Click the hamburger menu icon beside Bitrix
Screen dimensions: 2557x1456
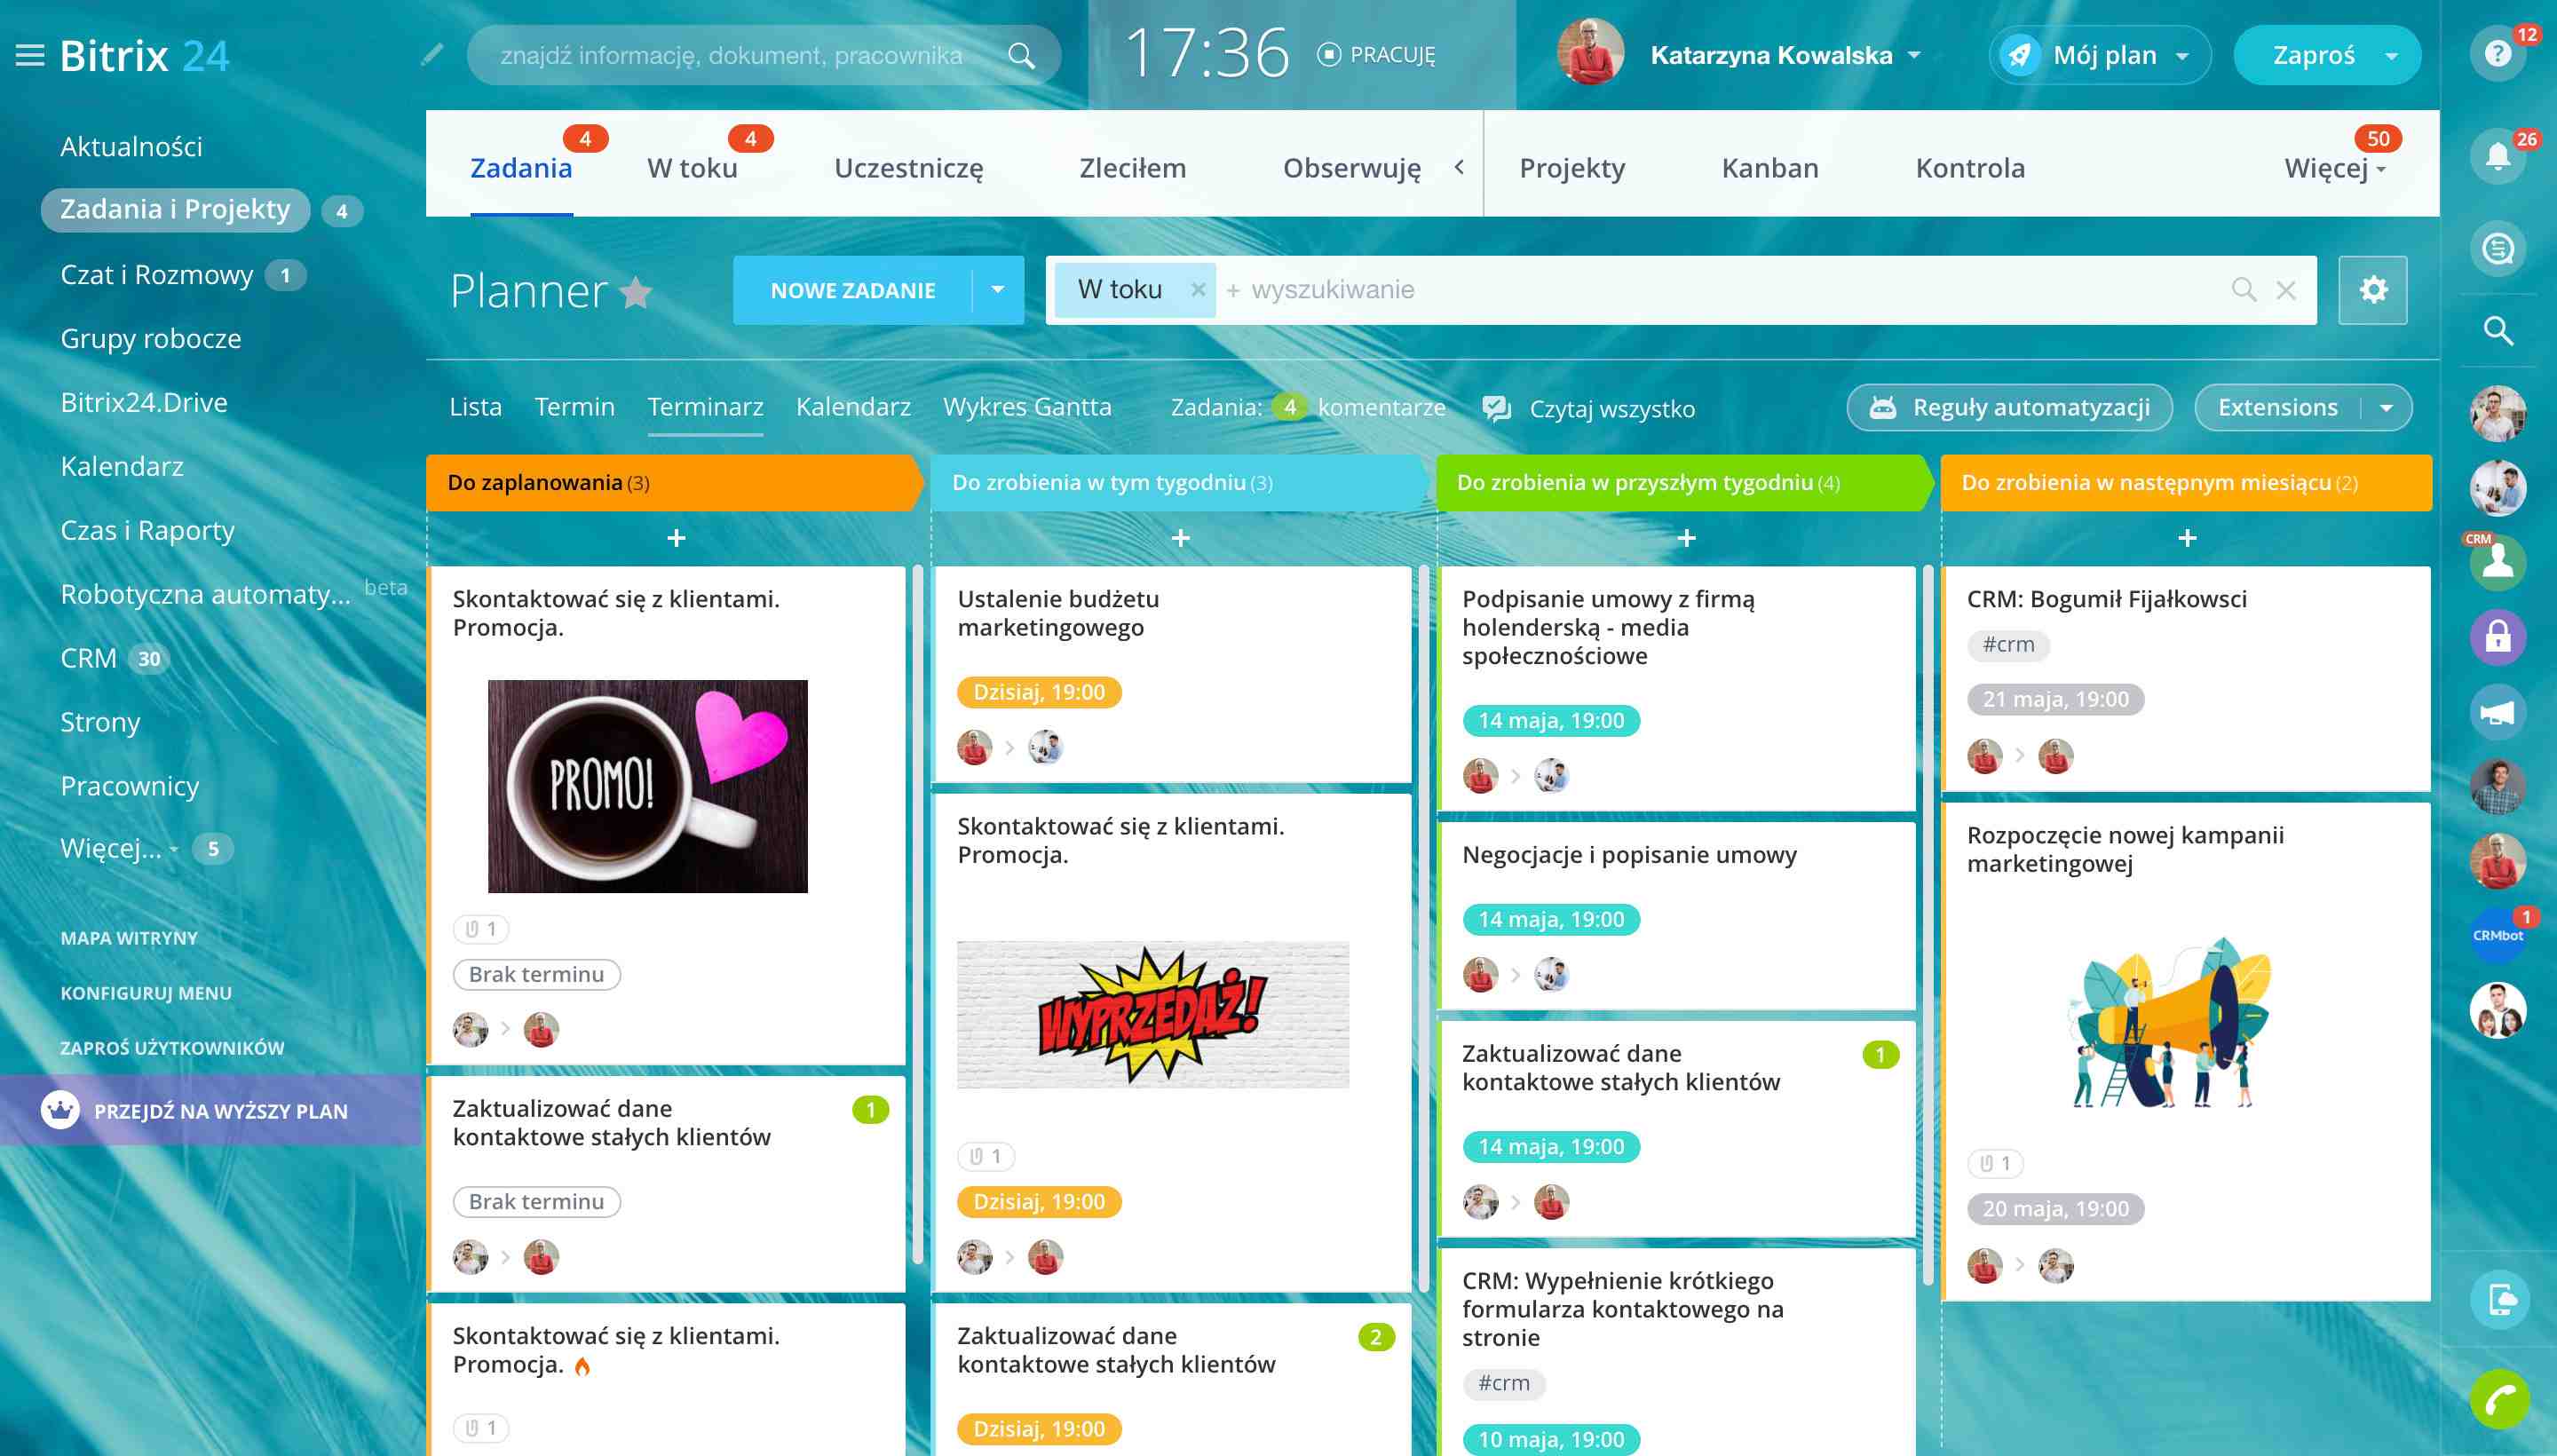[30, 55]
